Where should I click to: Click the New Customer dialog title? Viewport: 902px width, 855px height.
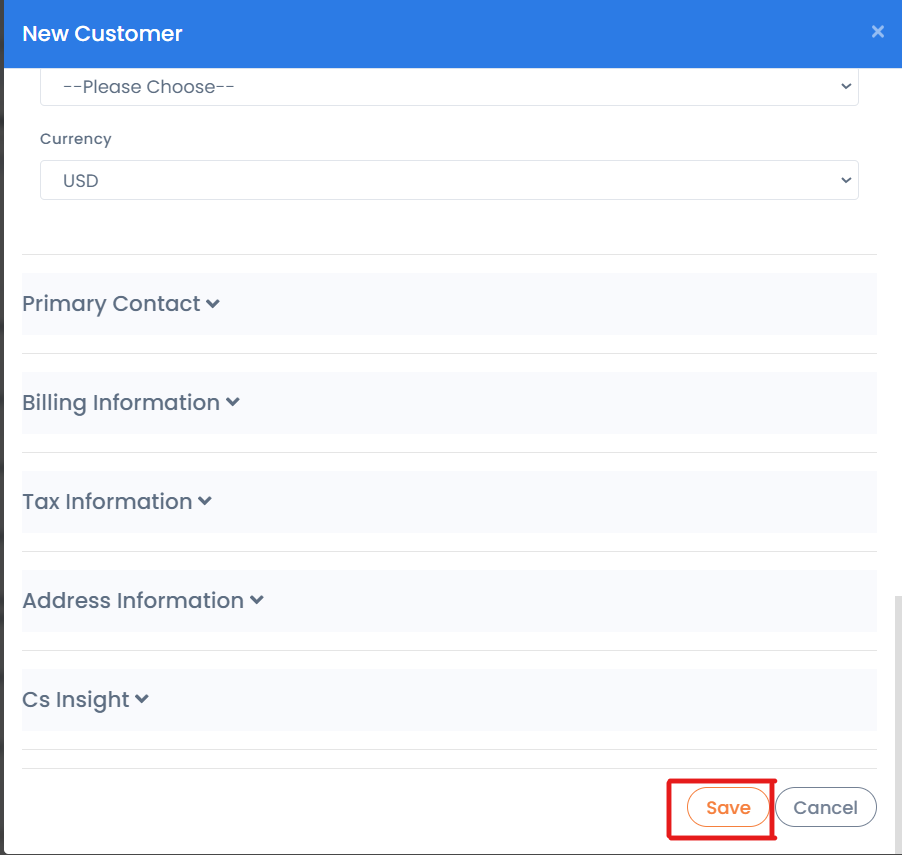(x=102, y=33)
